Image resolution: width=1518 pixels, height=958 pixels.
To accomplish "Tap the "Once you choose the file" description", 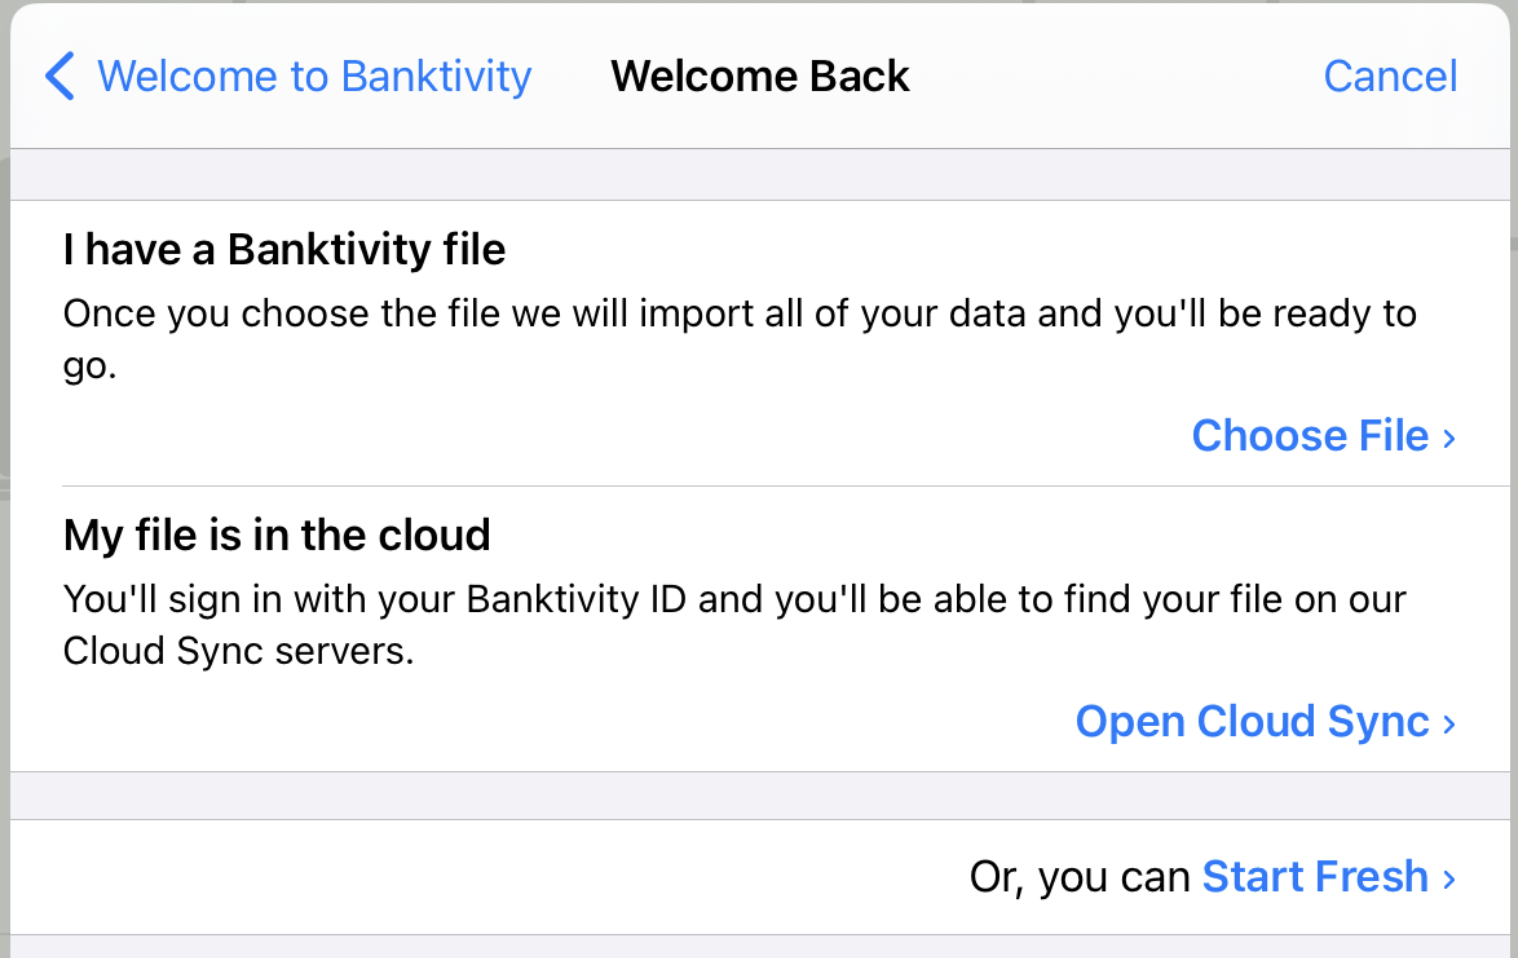I will pos(739,314).
